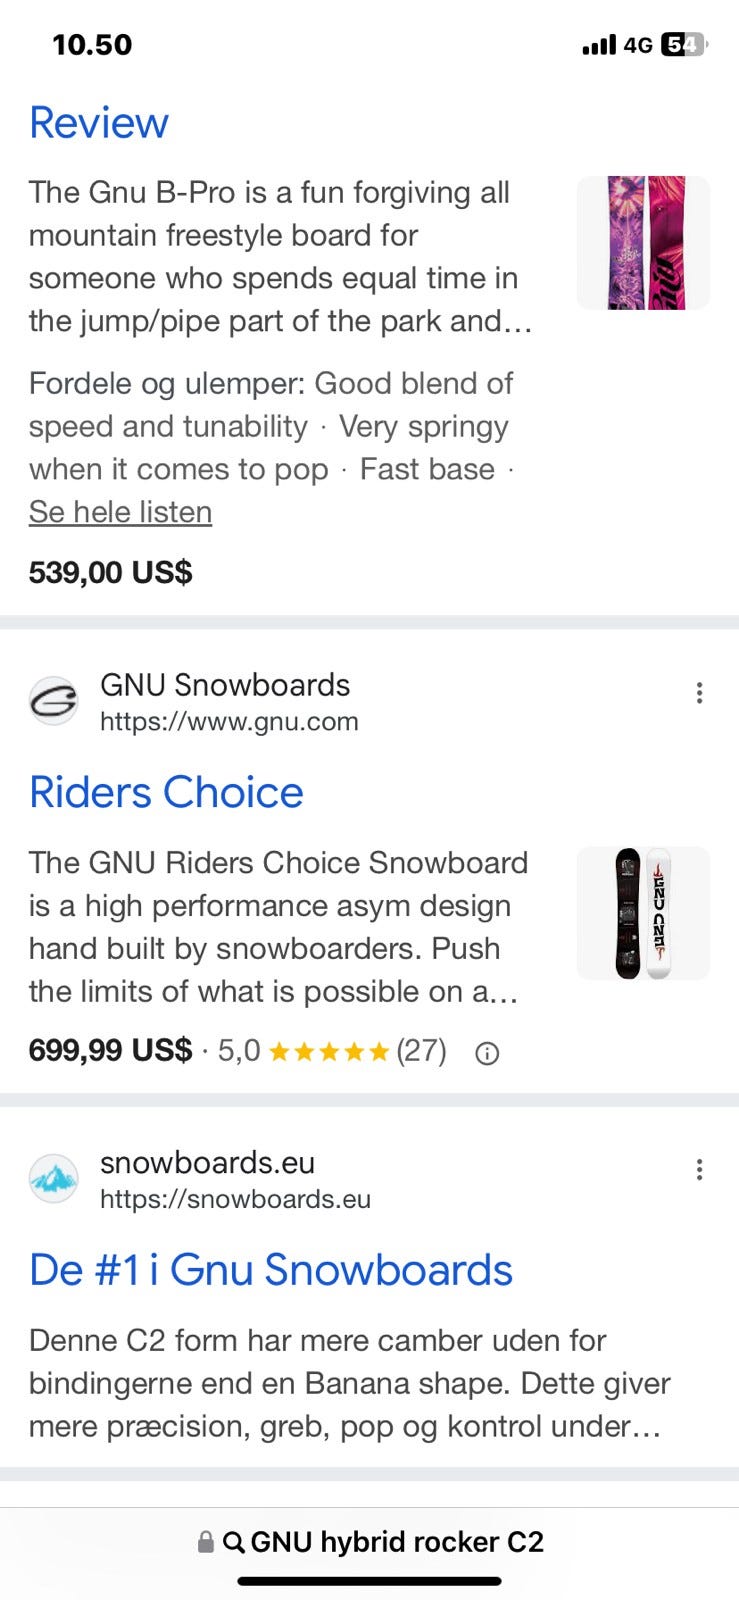Open the Review result title link

pyautogui.click(x=99, y=123)
